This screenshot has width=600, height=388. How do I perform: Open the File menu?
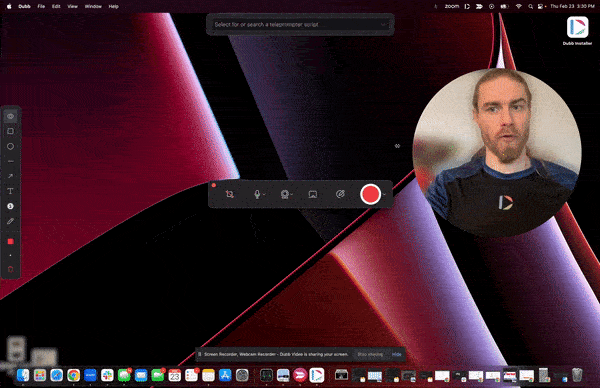click(x=41, y=6)
